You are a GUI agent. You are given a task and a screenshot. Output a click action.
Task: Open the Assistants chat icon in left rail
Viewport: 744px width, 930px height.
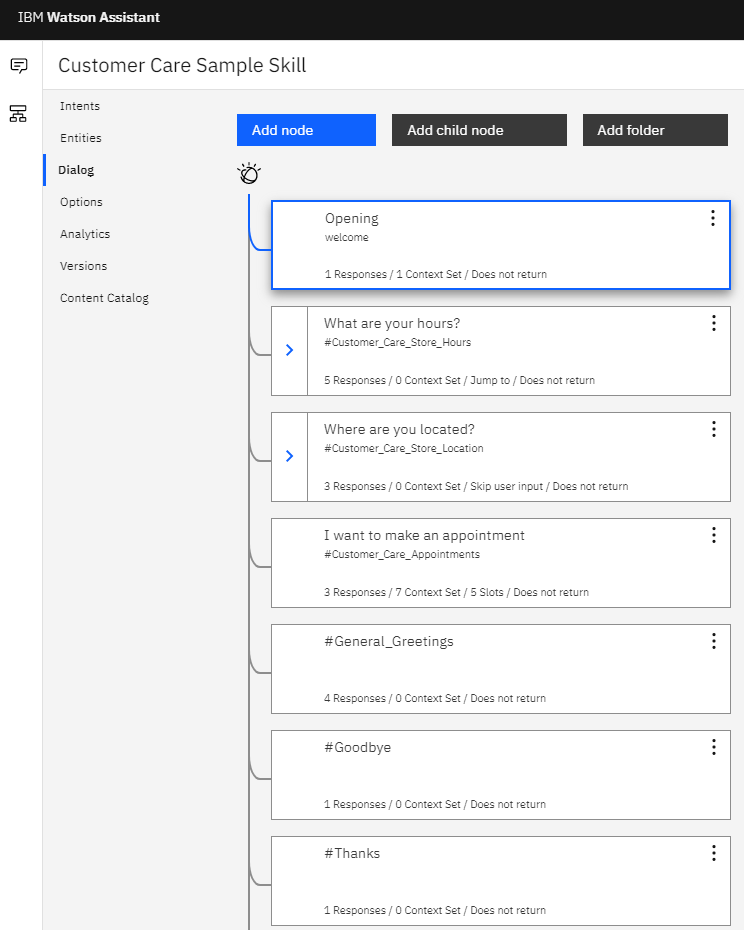click(19, 65)
